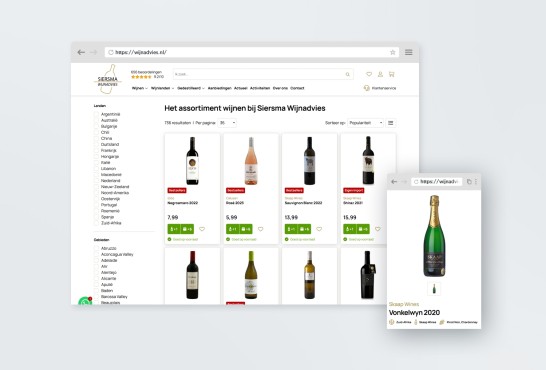546x370 pixels.
Task: Open the rosé wine bottle image
Action: coord(251,161)
